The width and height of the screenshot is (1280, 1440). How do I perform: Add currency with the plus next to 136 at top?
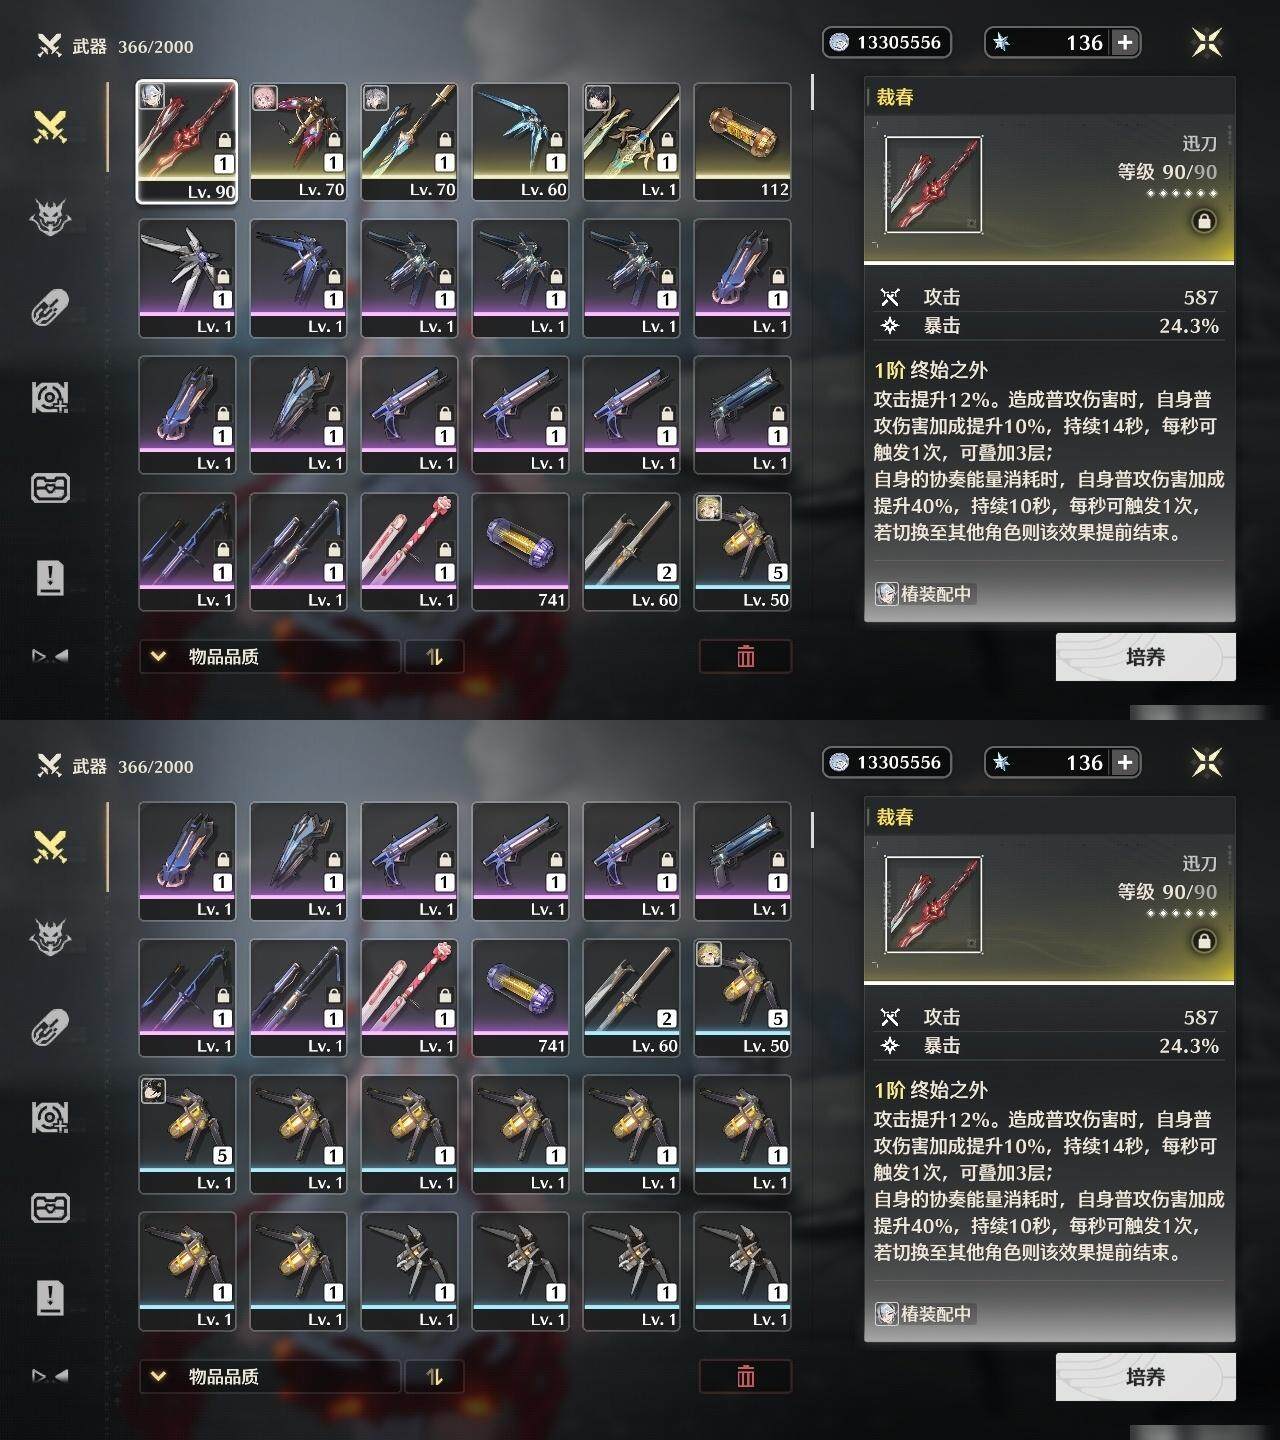pos(1125,42)
